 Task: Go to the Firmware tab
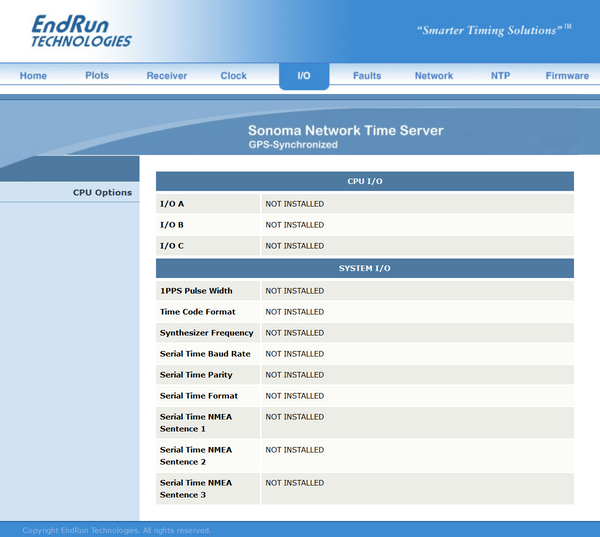point(567,75)
